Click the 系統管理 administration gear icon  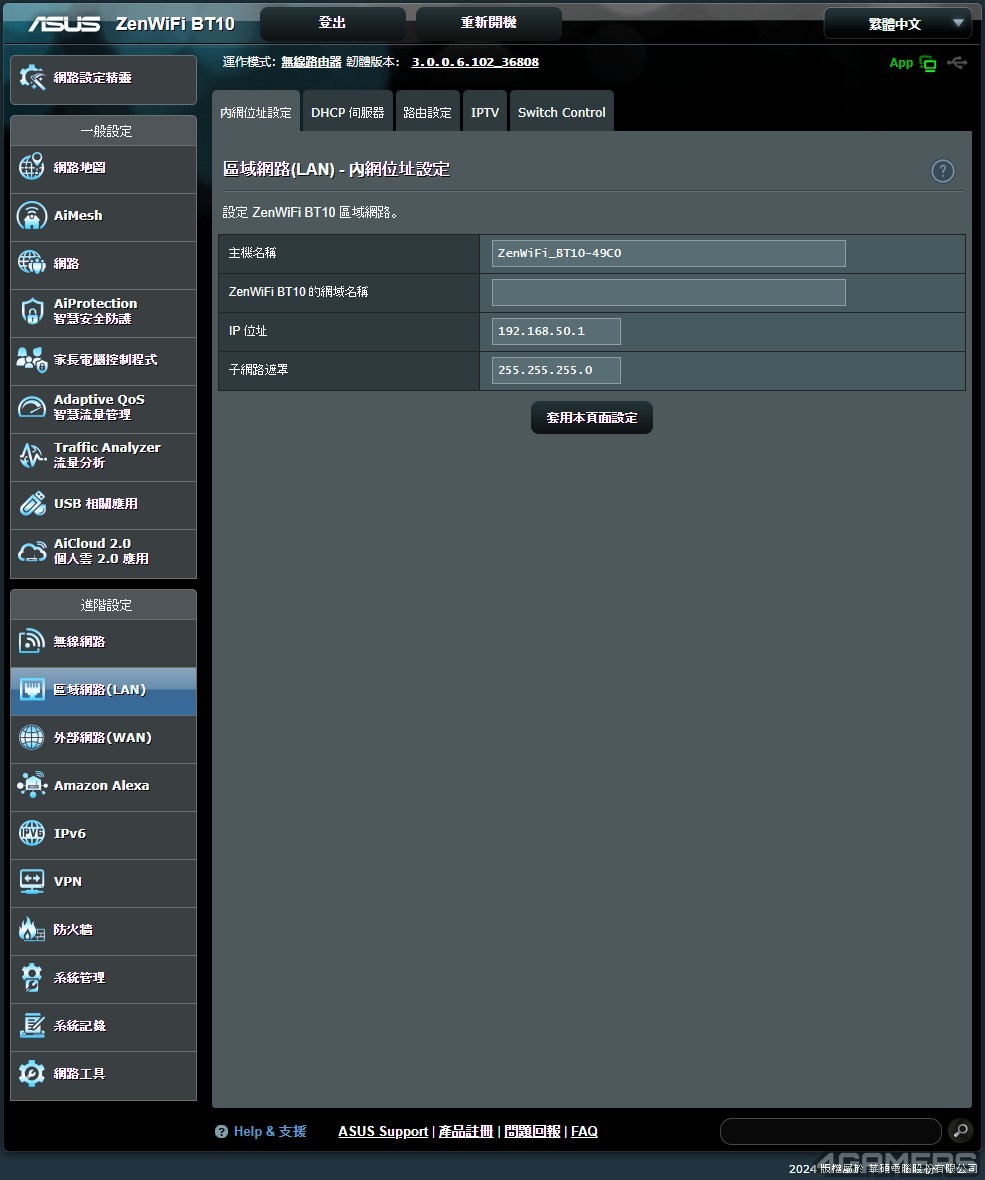32,978
